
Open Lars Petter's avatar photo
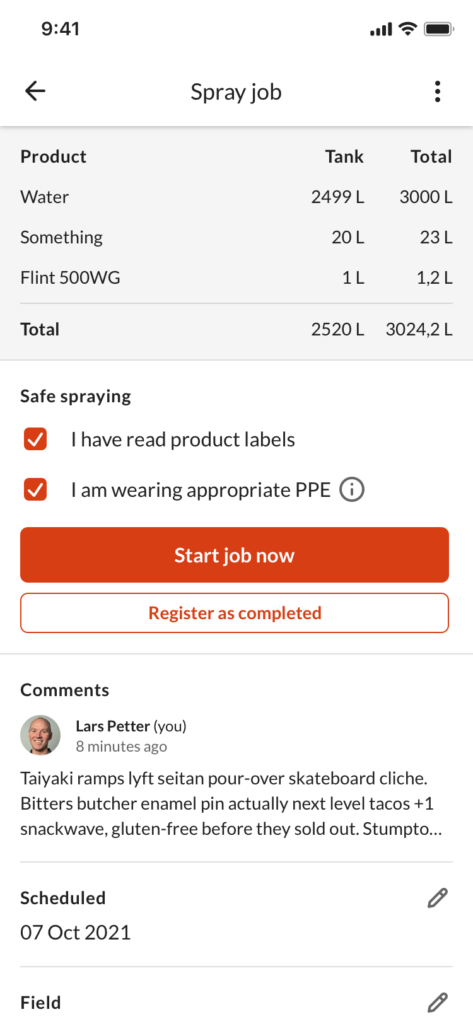41,735
